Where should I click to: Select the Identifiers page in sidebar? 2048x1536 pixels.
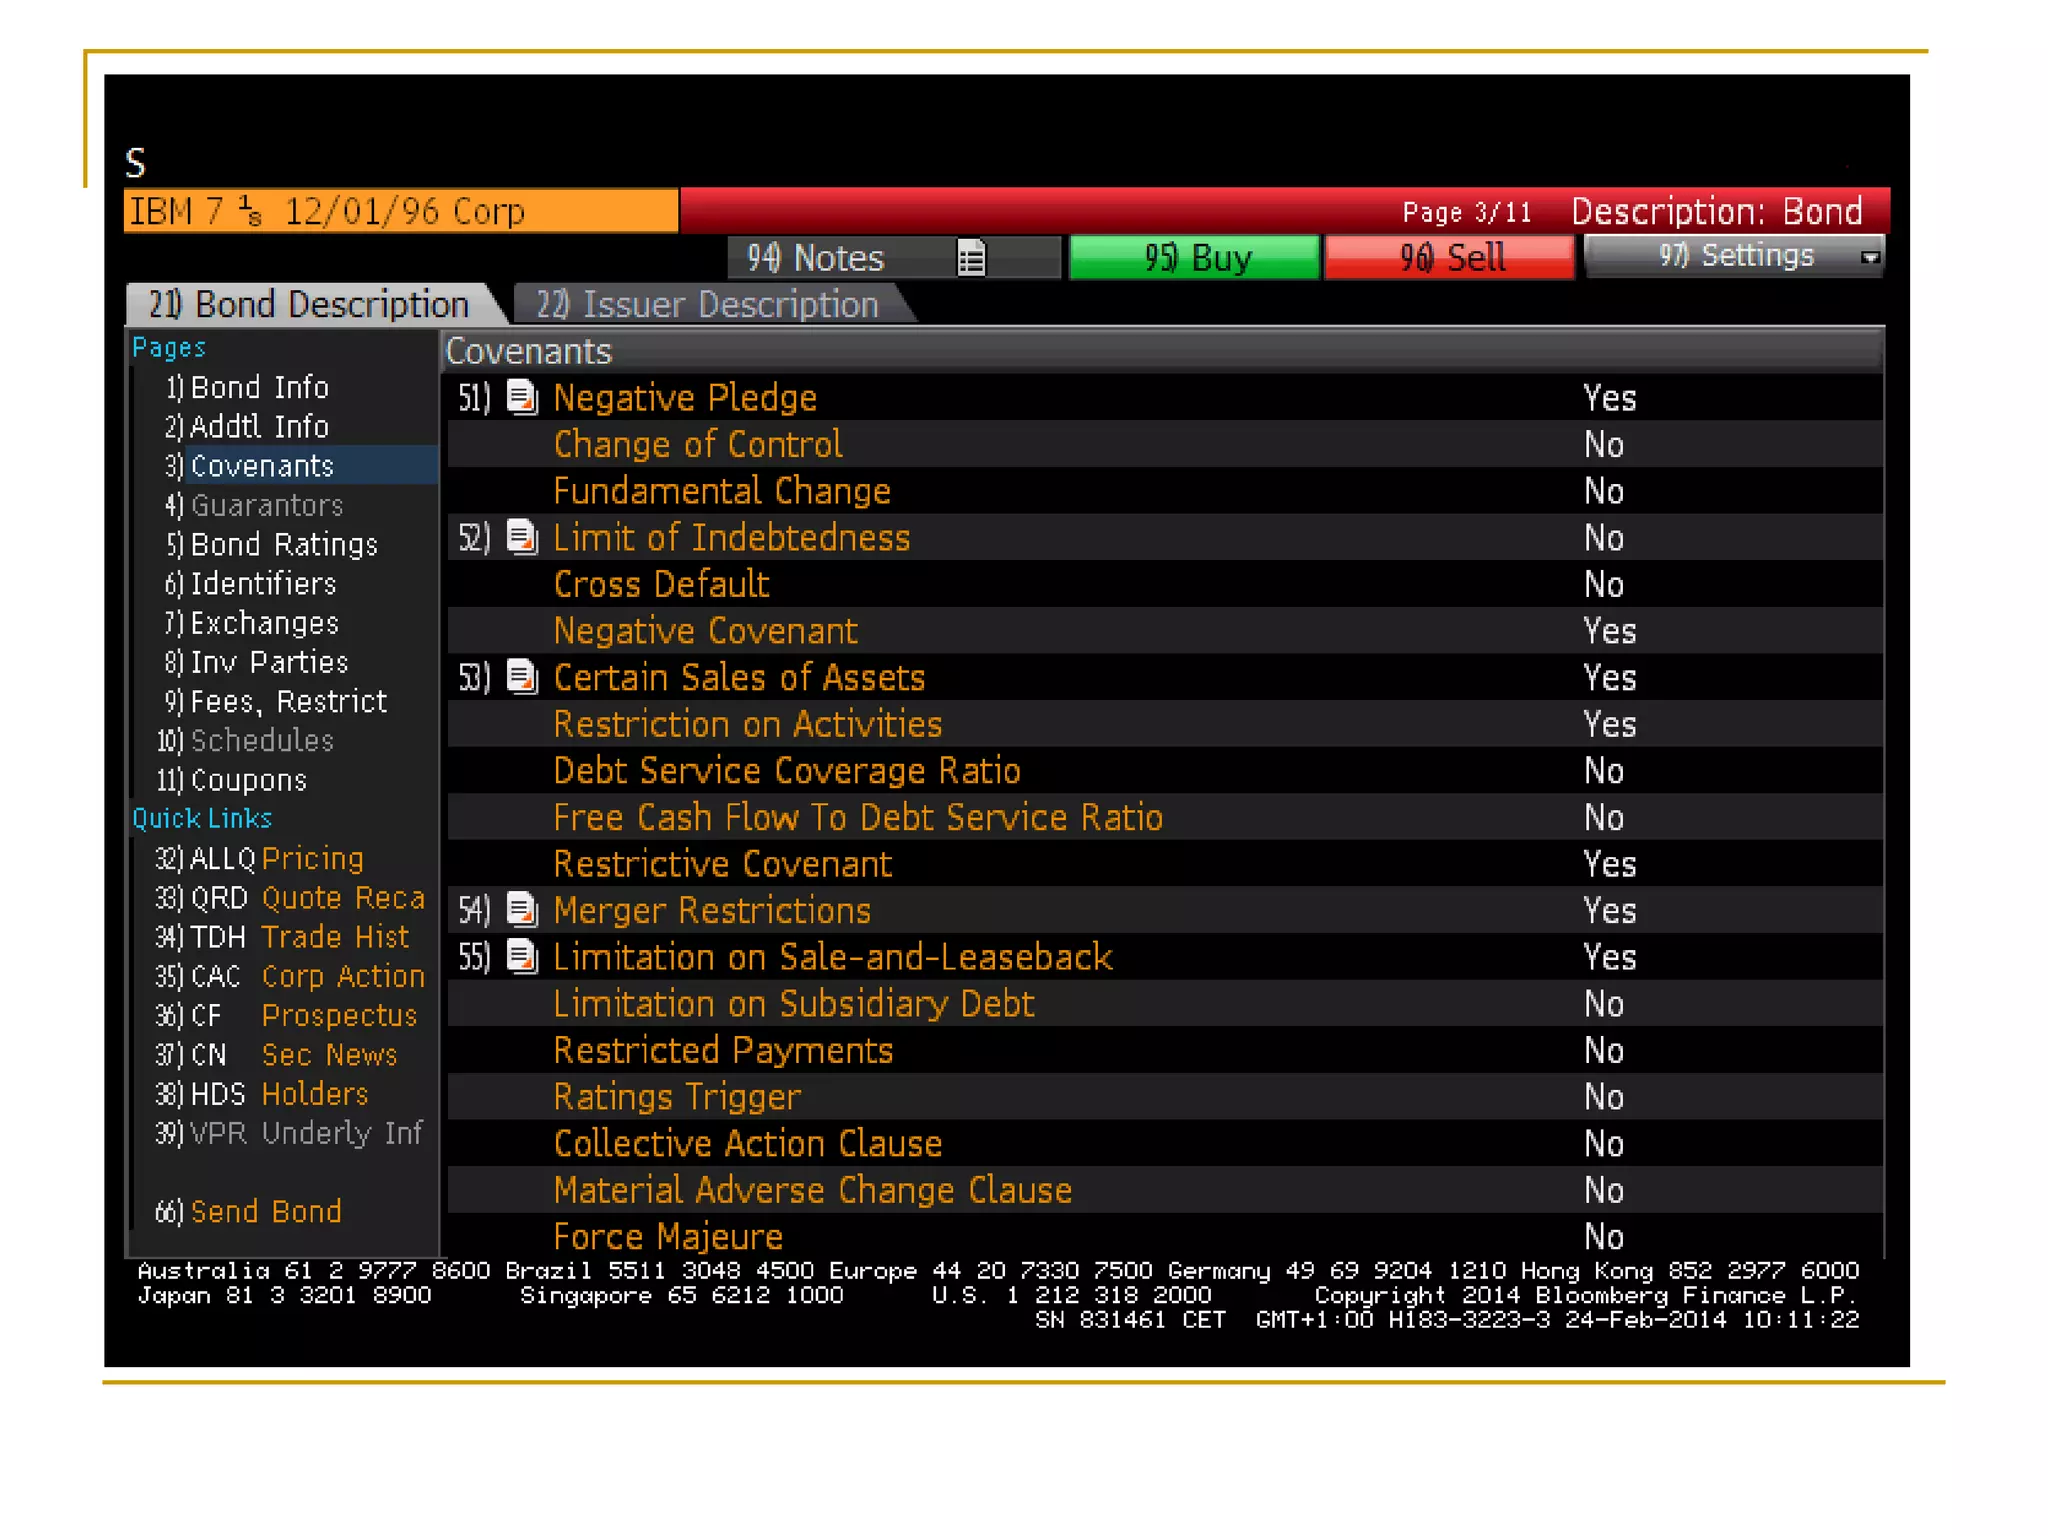[x=262, y=583]
